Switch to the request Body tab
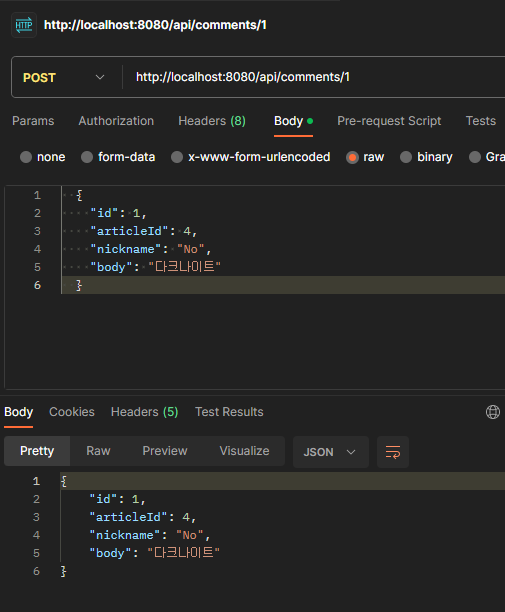The image size is (505, 612). pos(293,121)
